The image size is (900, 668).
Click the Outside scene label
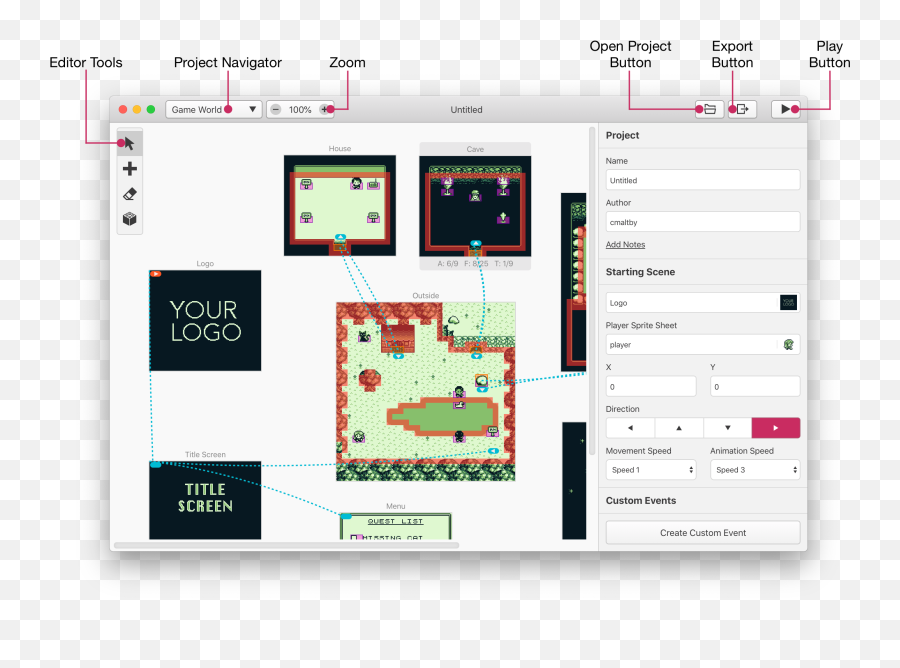(426, 295)
